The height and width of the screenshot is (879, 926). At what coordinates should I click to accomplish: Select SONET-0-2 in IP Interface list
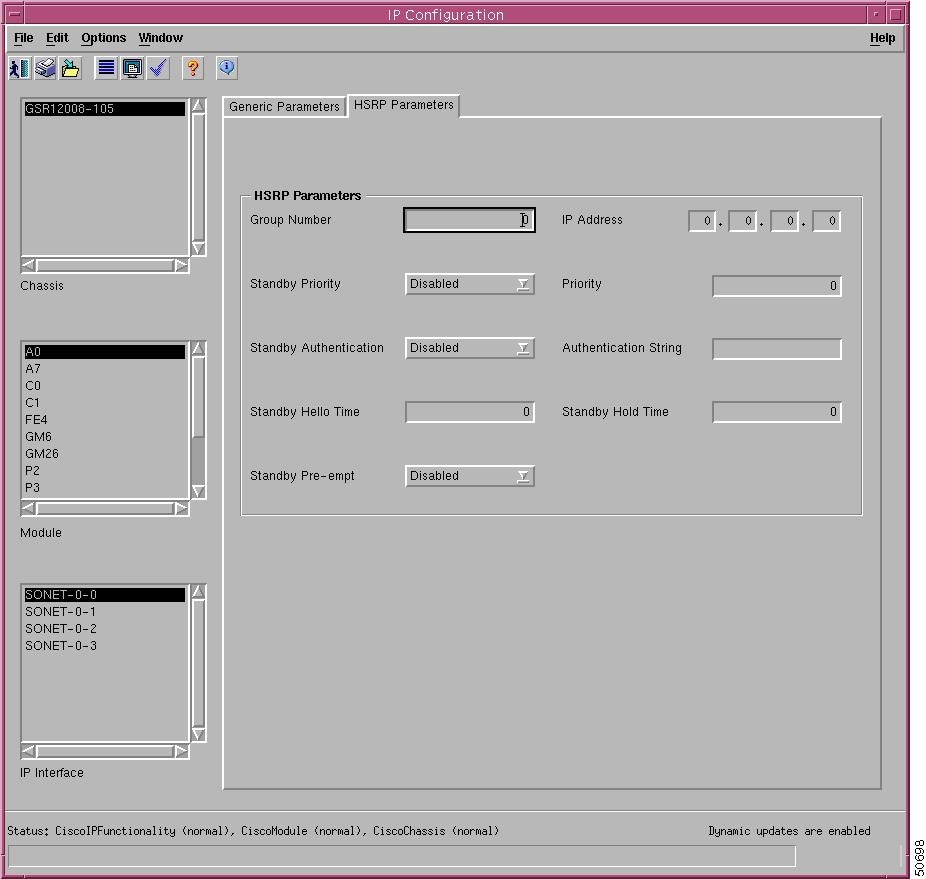click(x=61, y=629)
